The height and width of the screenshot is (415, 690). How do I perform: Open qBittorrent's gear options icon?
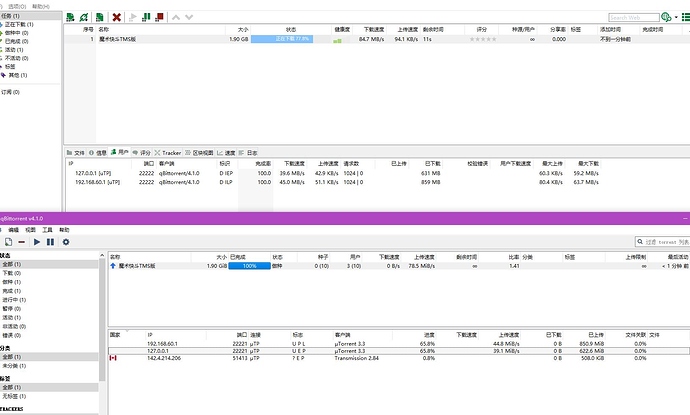coord(66,242)
